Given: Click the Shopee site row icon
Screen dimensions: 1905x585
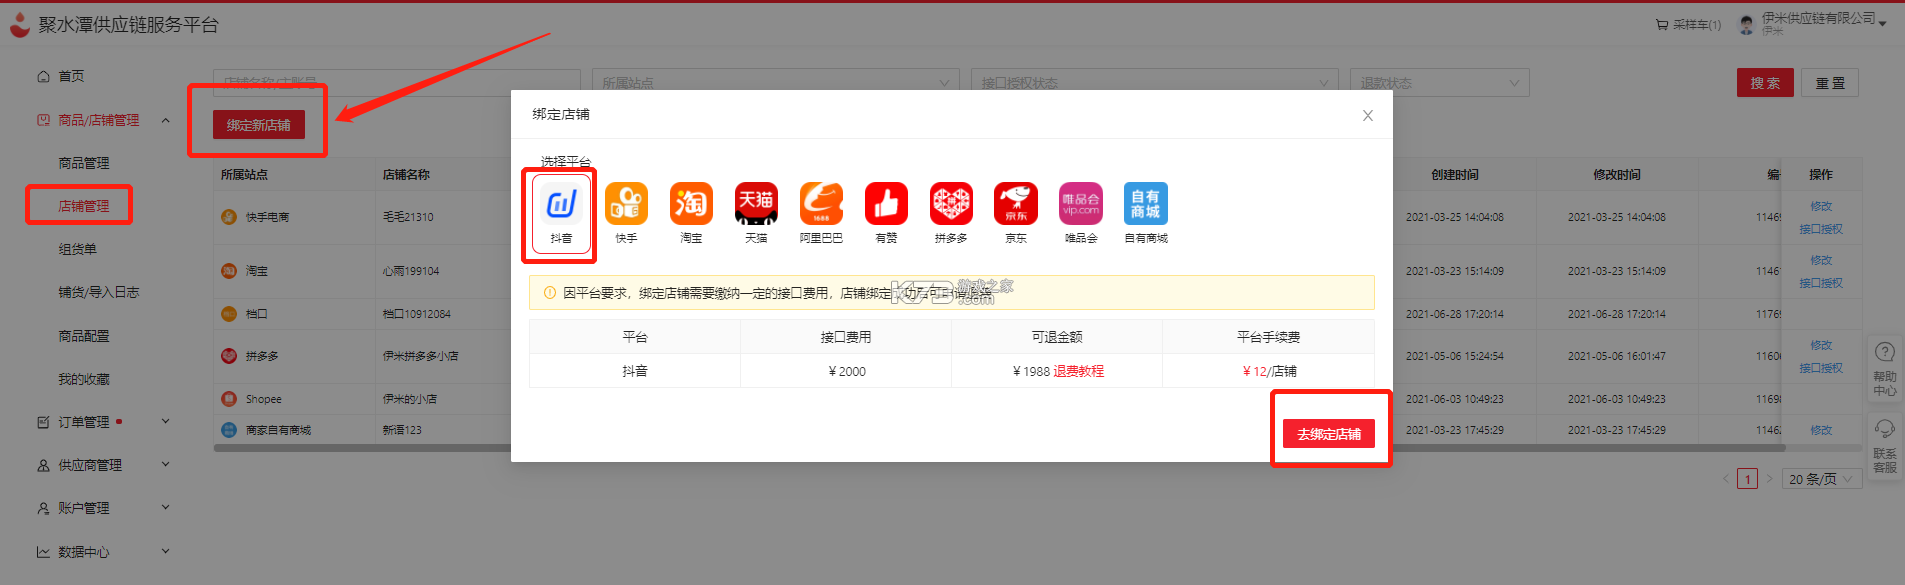Looking at the screenshot, I should [x=229, y=399].
